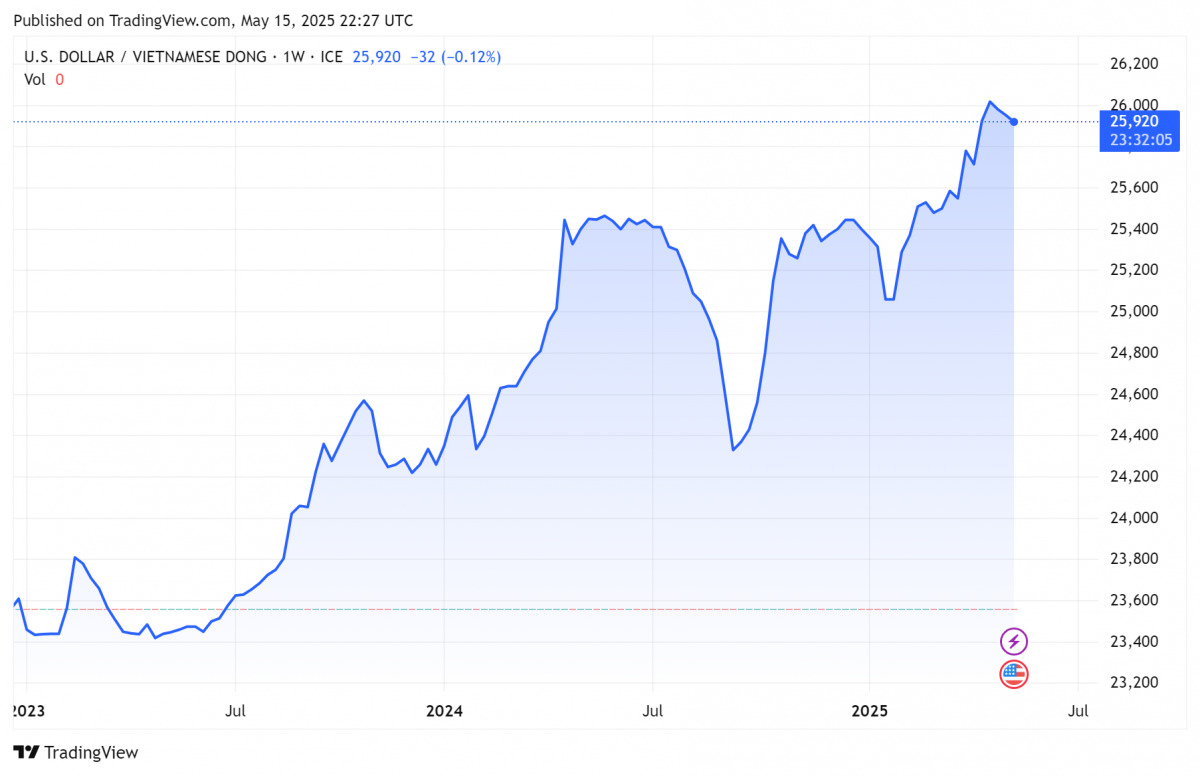Click the US flag event icon on chart
Screen dimensions: 1200x776
coord(1014,675)
